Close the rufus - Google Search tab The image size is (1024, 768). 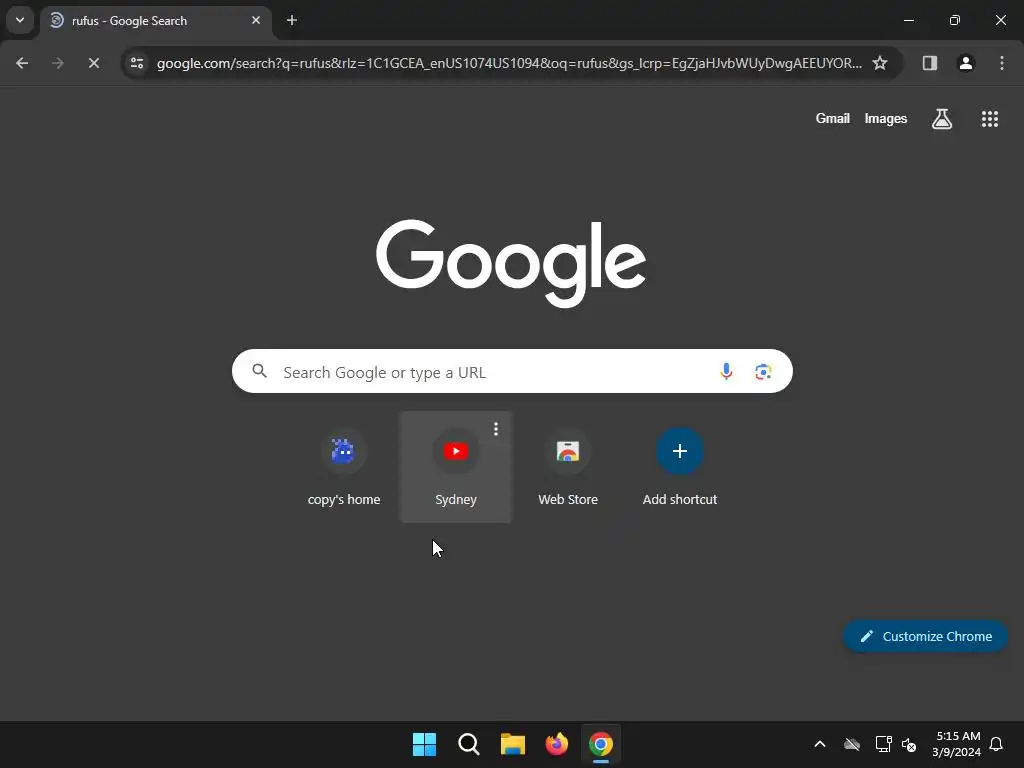click(x=256, y=20)
